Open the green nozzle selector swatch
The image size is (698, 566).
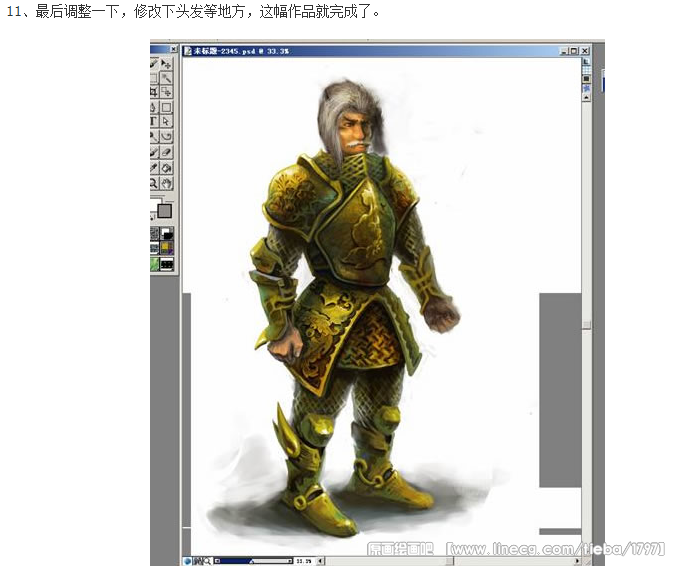(154, 264)
